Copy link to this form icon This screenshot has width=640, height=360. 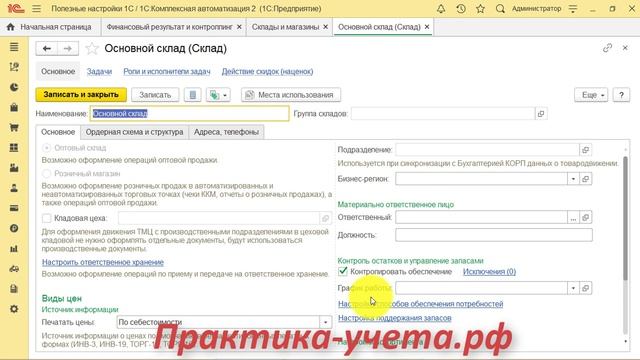coord(607,48)
